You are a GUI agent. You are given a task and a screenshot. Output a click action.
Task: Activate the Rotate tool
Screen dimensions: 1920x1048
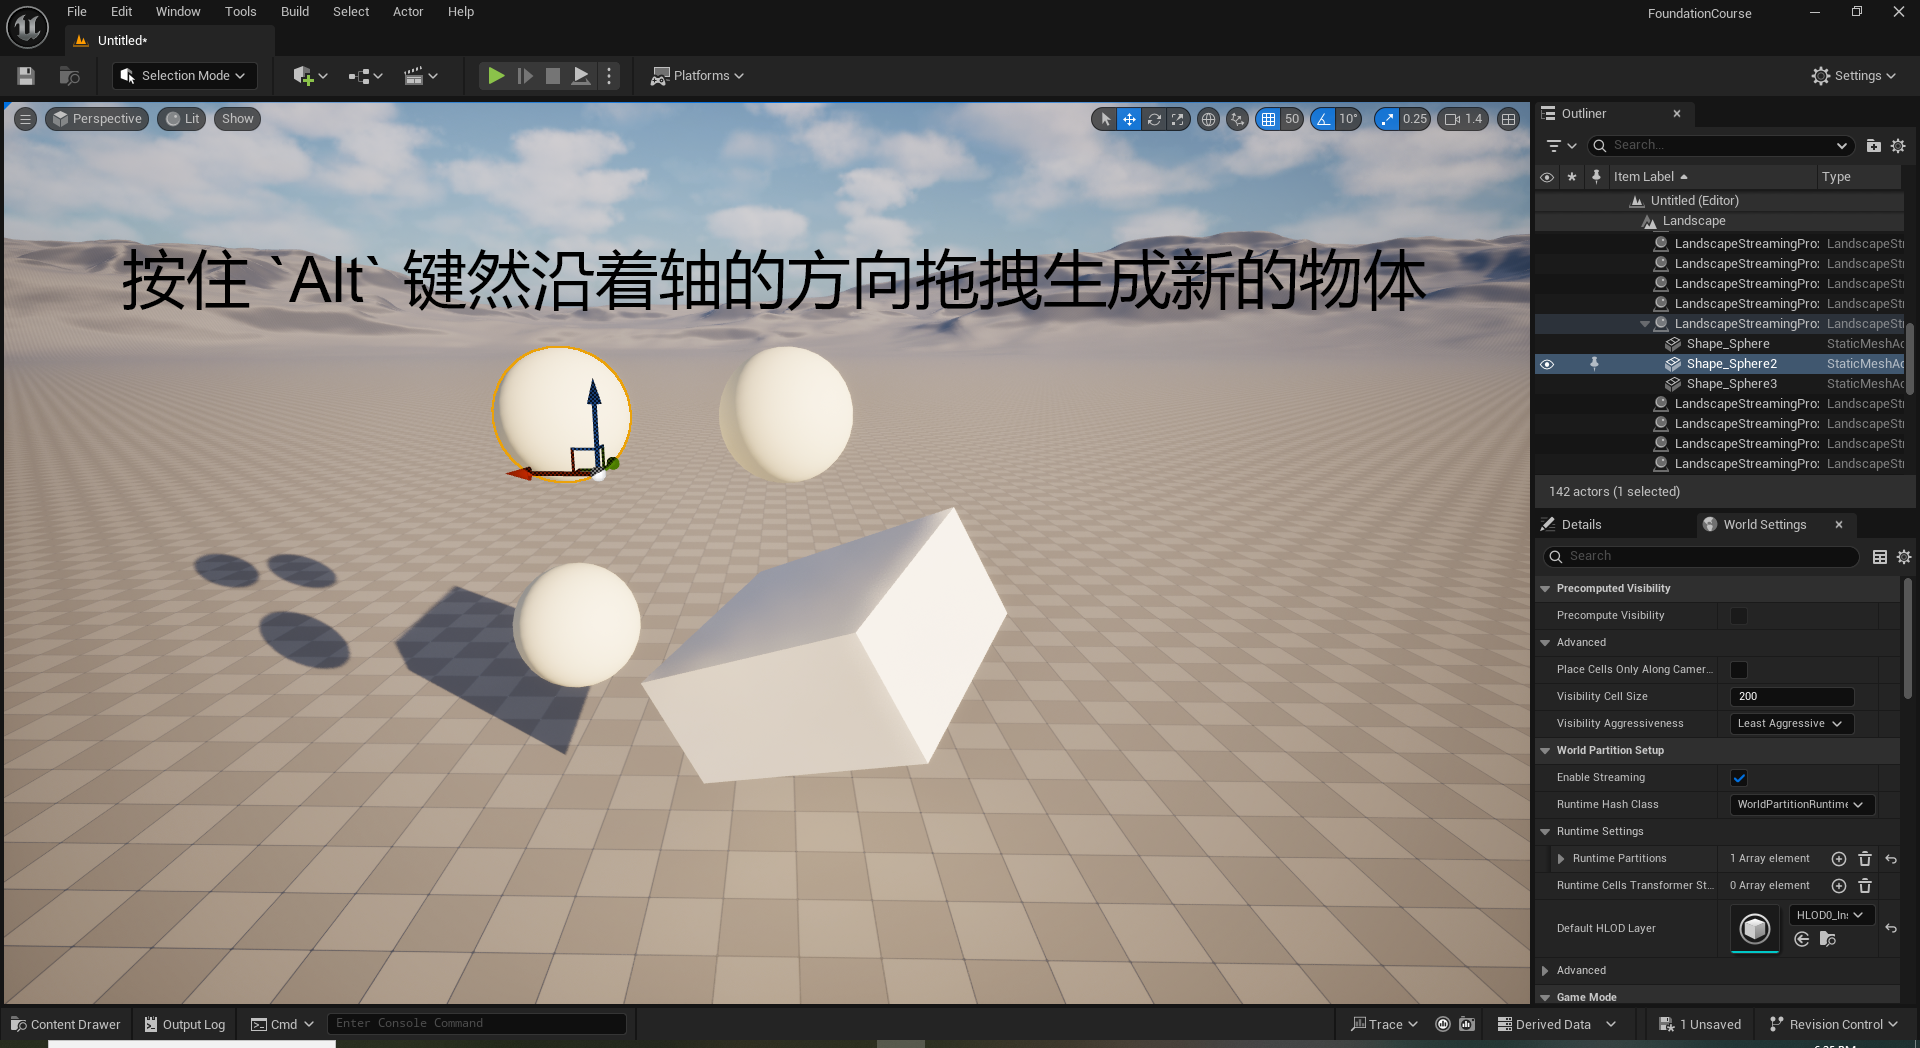pyautogui.click(x=1154, y=119)
